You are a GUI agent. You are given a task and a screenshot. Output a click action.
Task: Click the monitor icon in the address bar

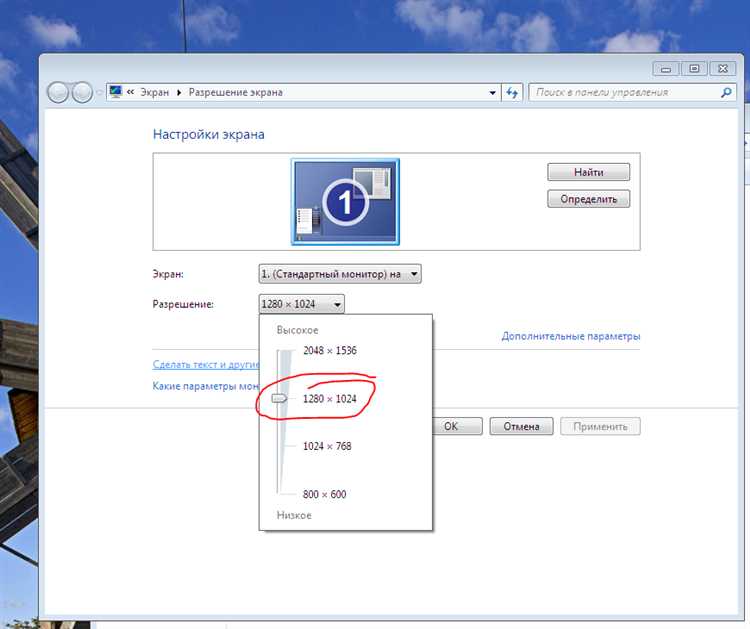116,92
